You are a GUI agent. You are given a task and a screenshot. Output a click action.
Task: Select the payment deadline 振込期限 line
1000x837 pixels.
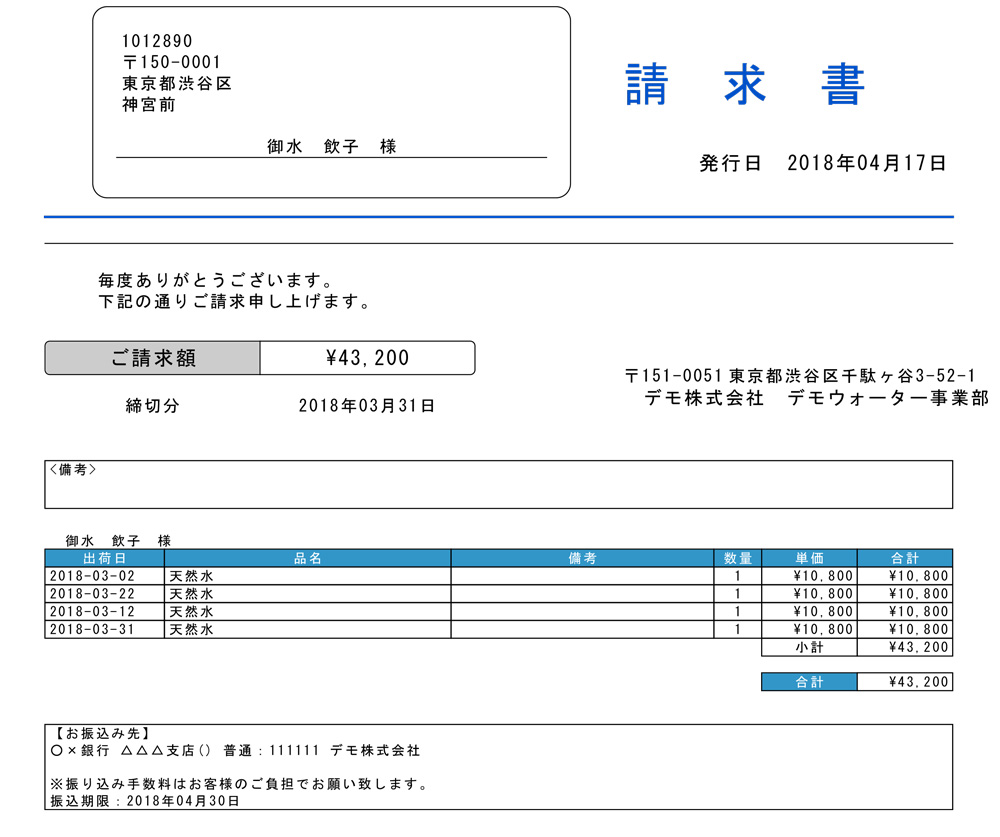click(145, 801)
